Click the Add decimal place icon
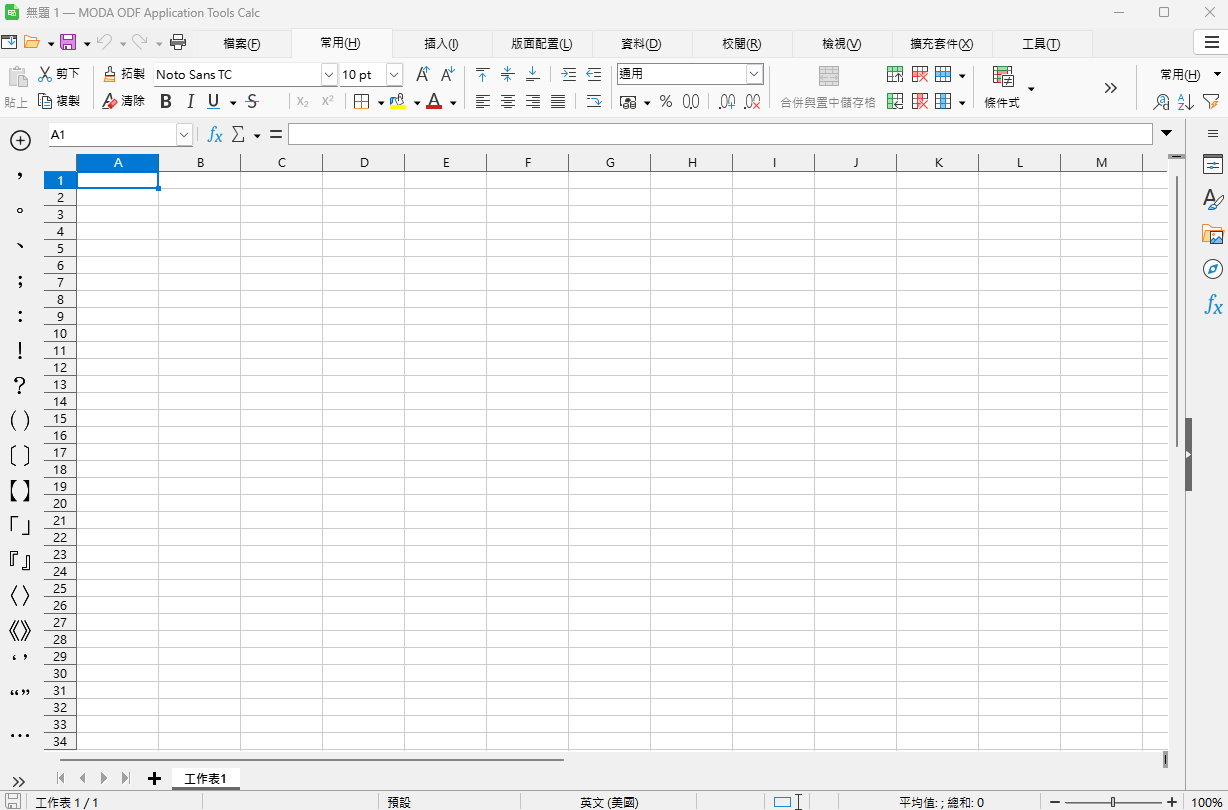1228x810 pixels. 728,101
